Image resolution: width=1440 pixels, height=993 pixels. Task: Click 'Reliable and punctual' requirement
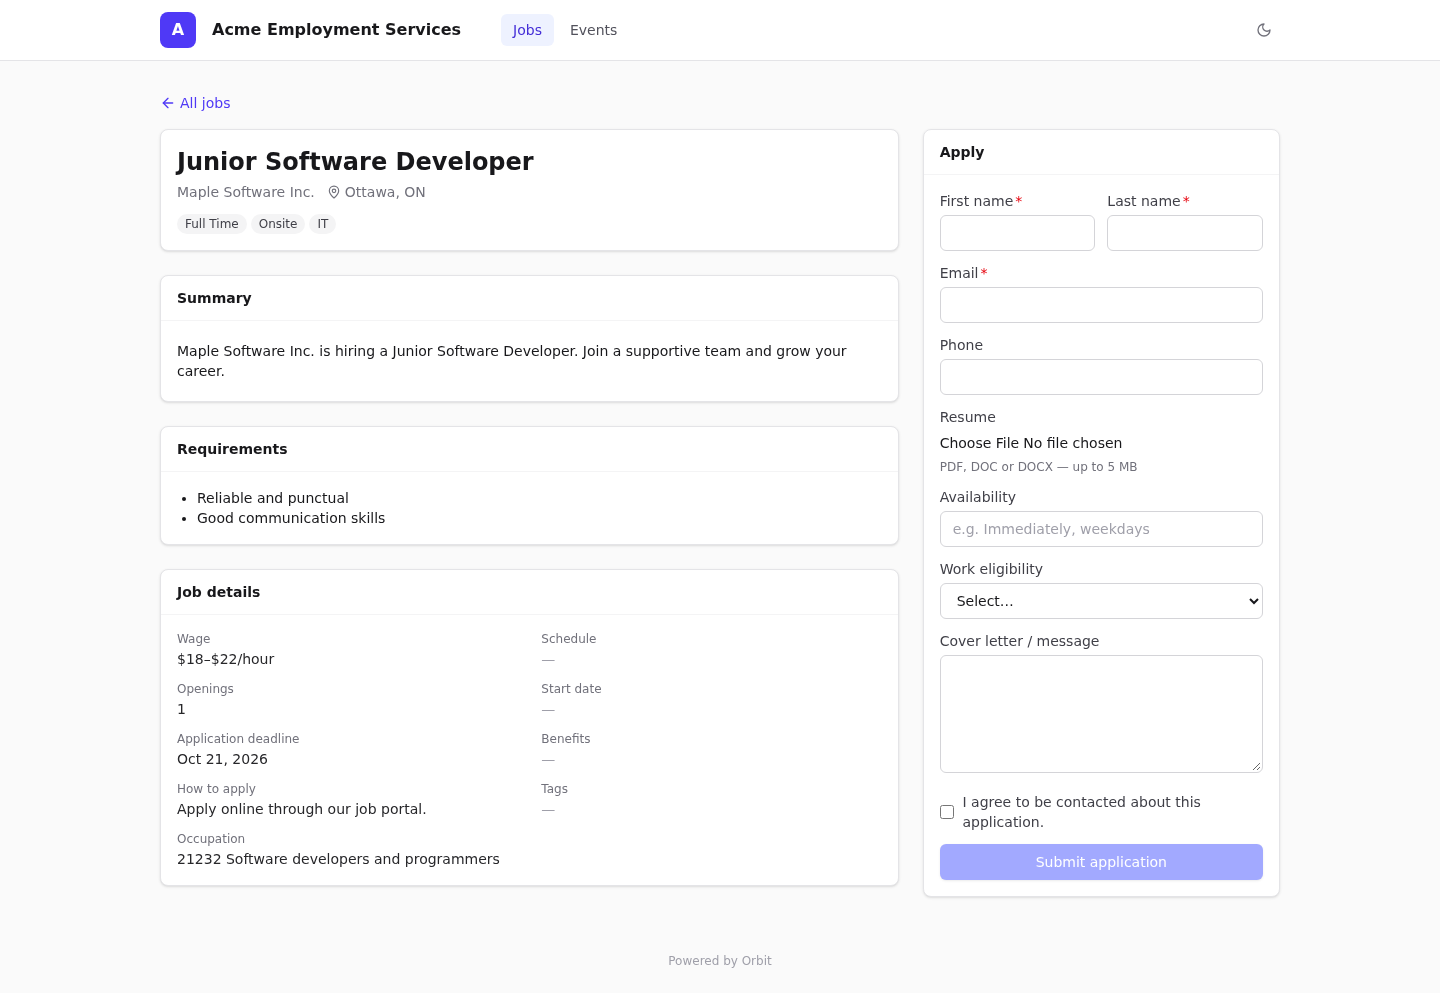[x=273, y=498]
